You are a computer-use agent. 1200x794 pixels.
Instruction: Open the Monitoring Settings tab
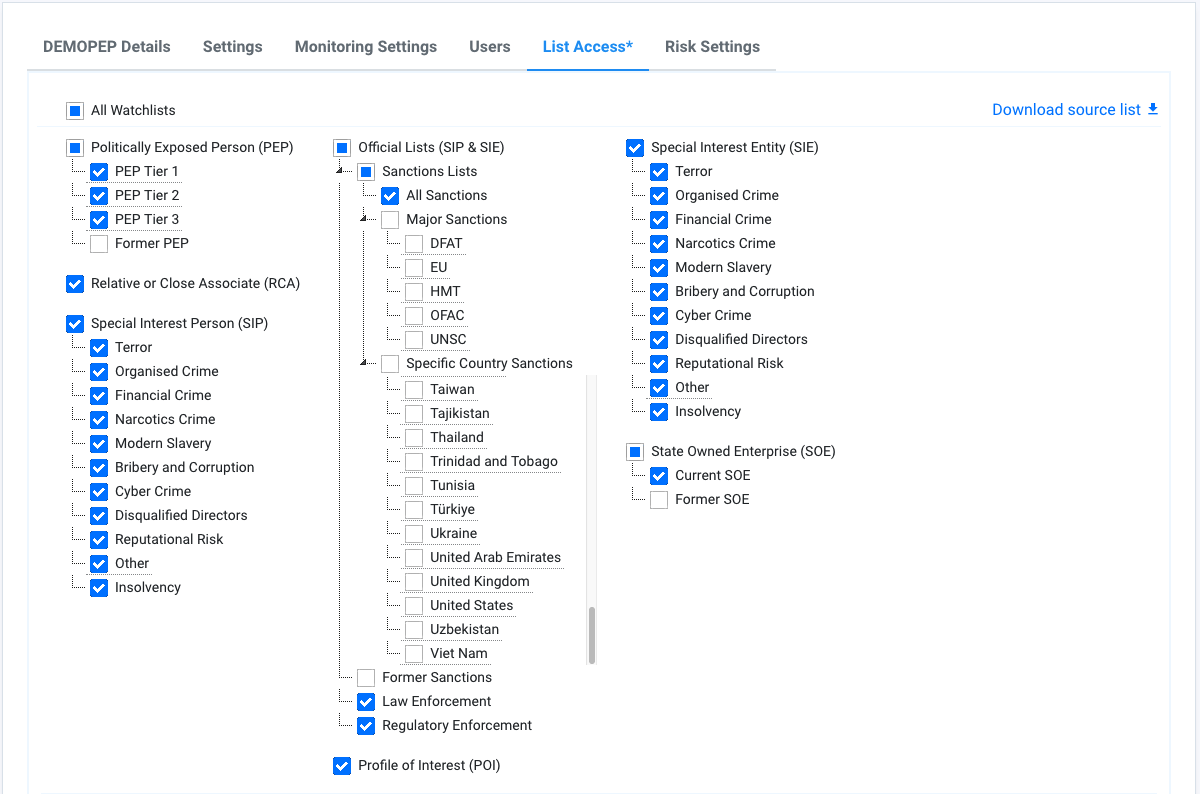365,47
